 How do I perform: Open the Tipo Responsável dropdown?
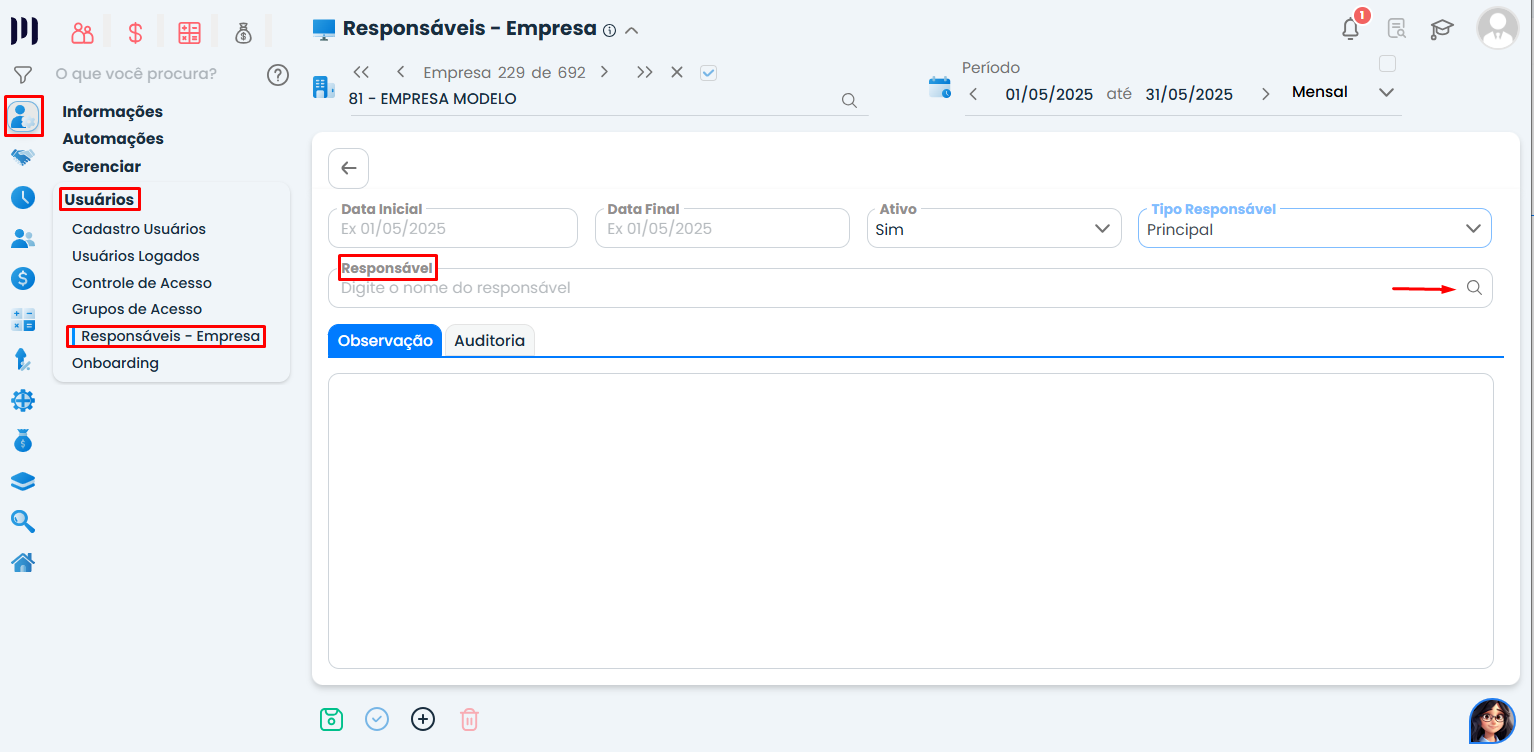coord(1472,229)
